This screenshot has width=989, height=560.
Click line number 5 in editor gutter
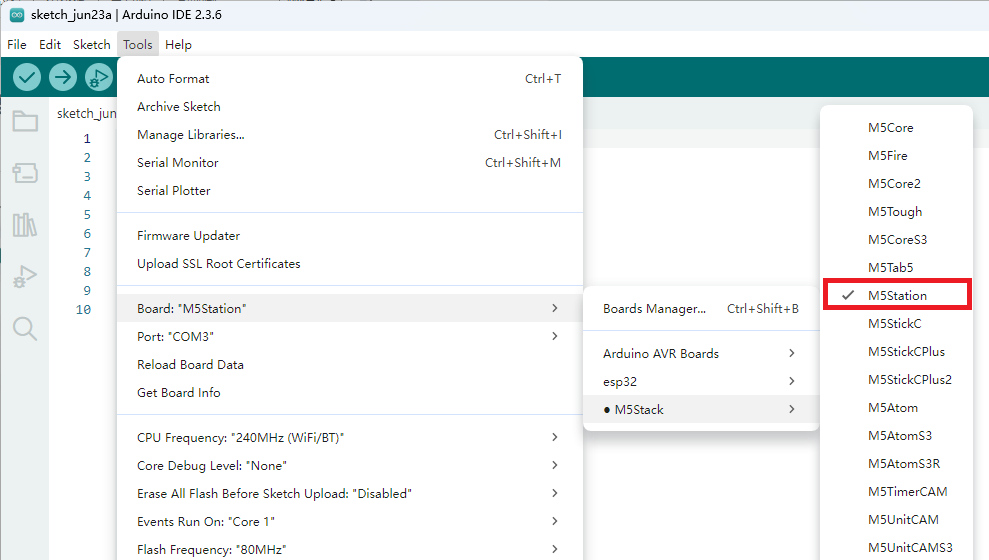pos(87,214)
